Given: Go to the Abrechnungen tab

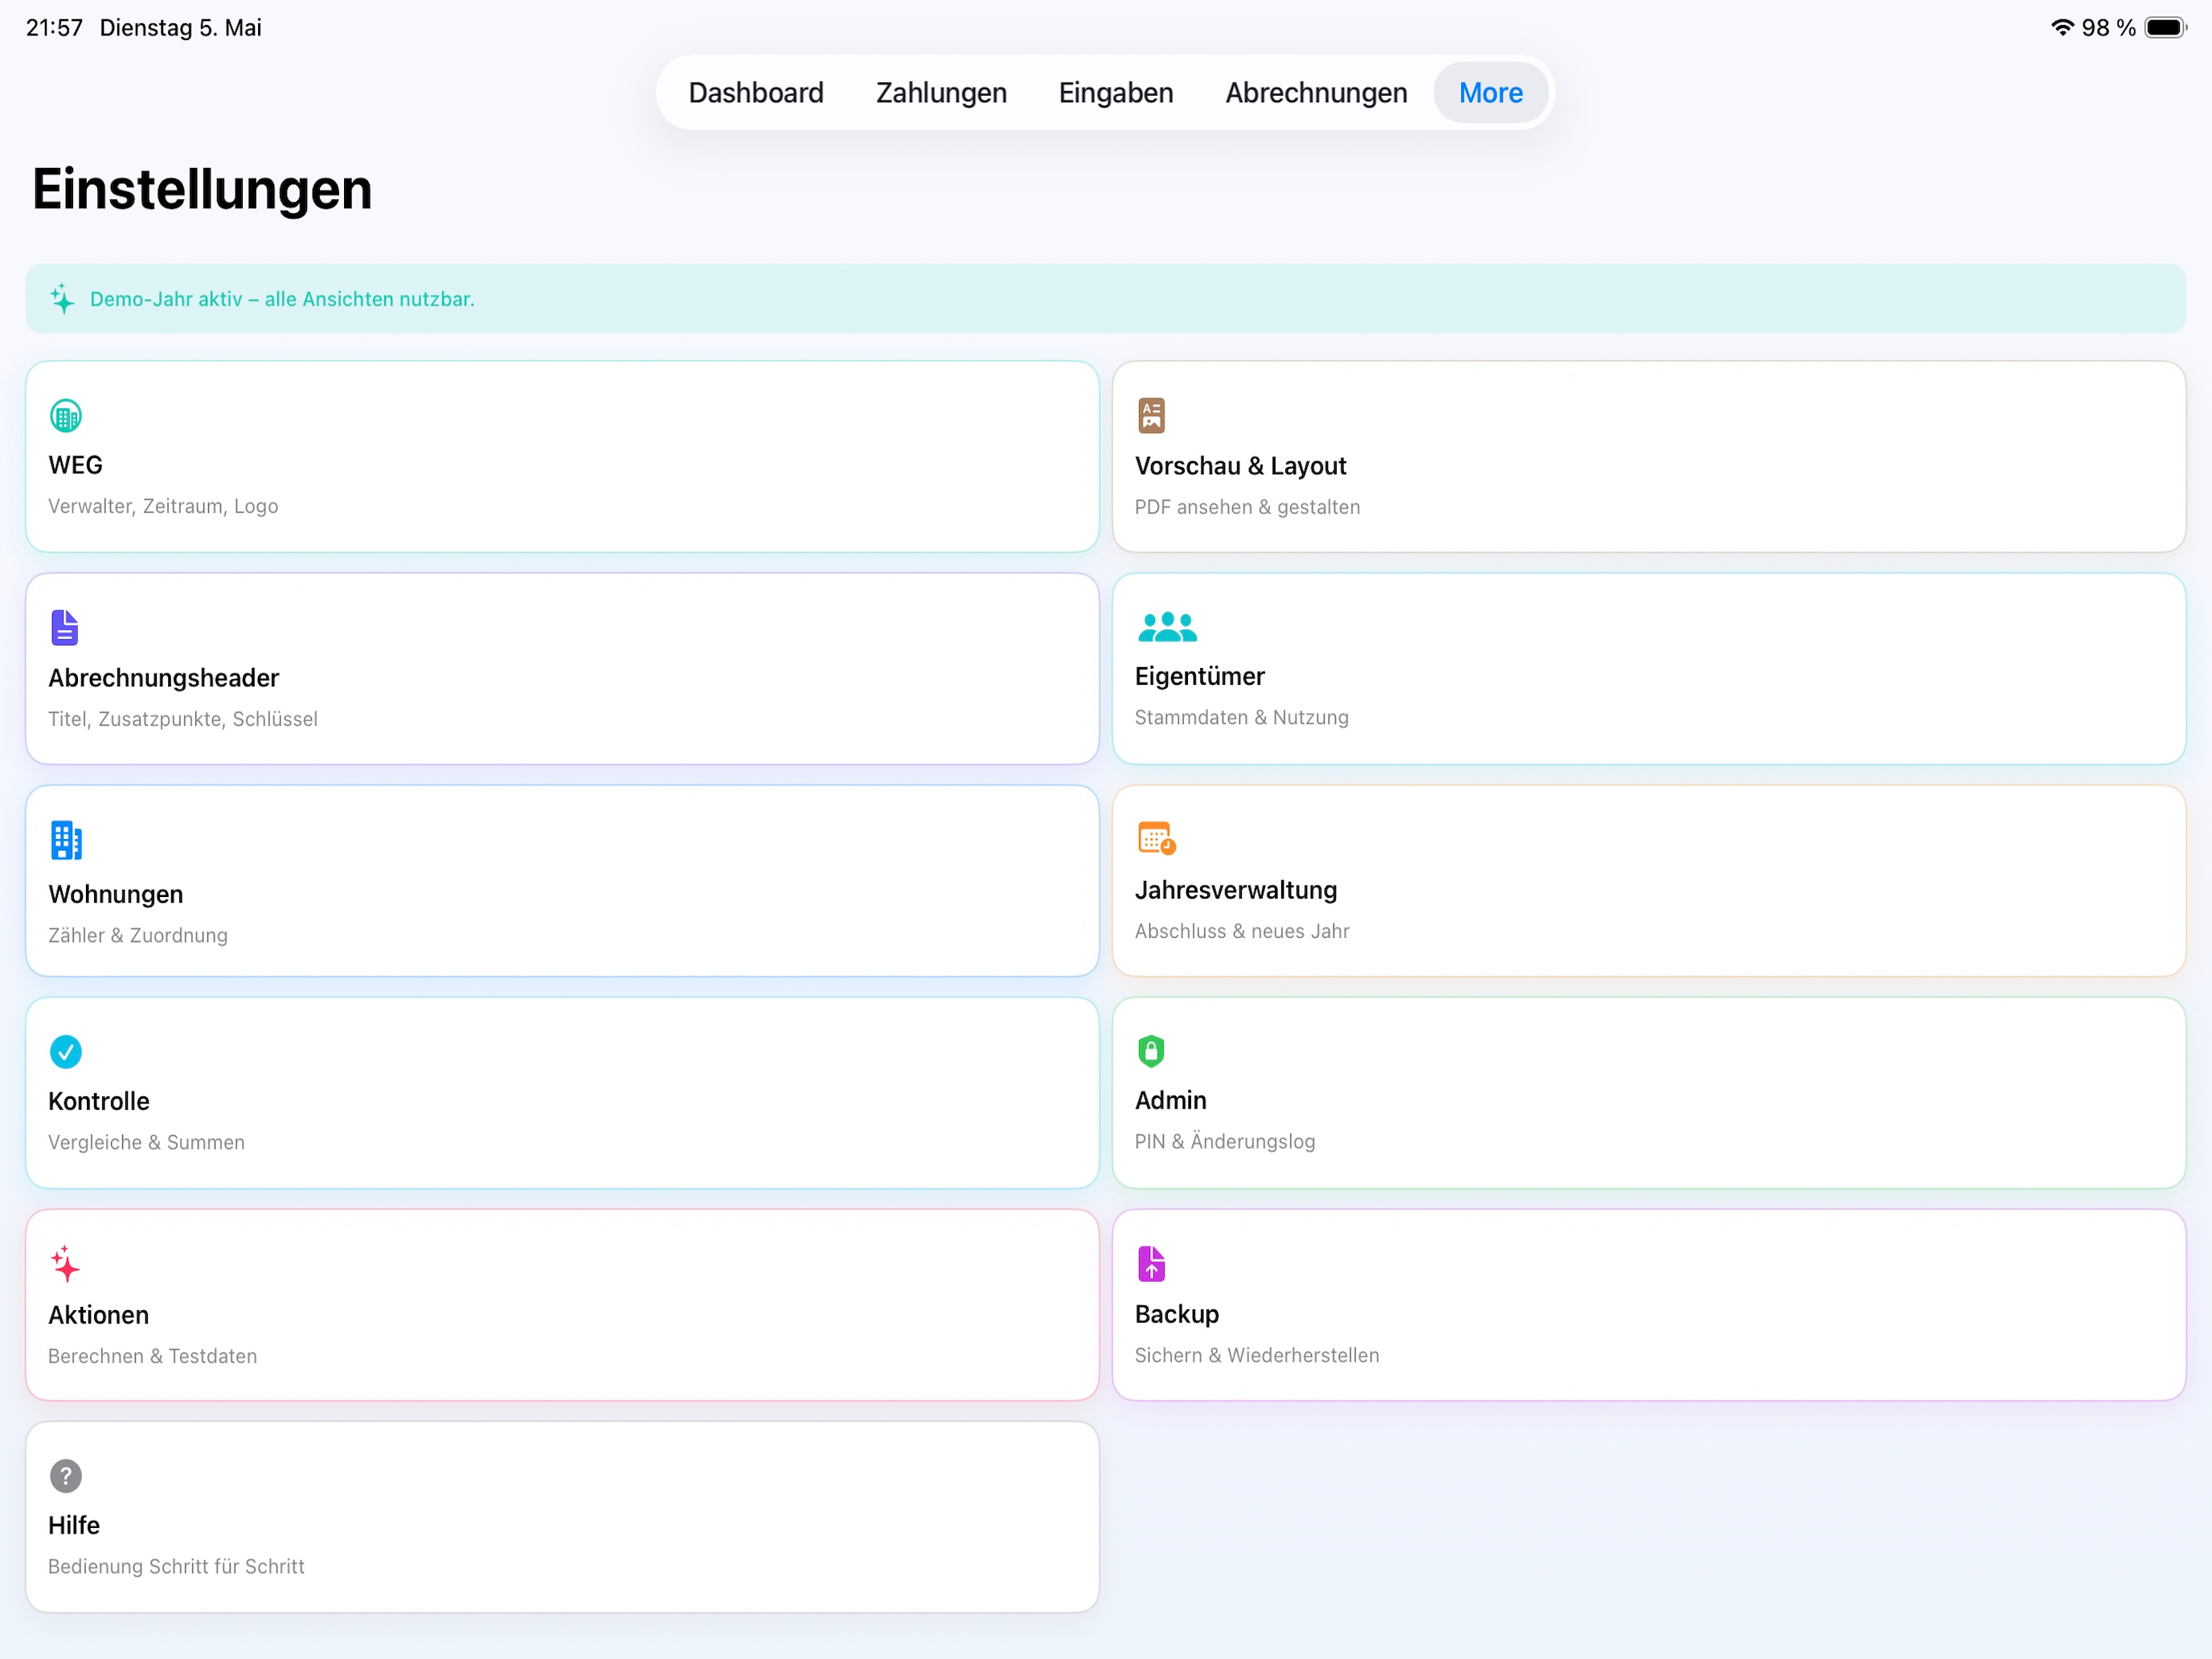Looking at the screenshot, I should [1316, 92].
